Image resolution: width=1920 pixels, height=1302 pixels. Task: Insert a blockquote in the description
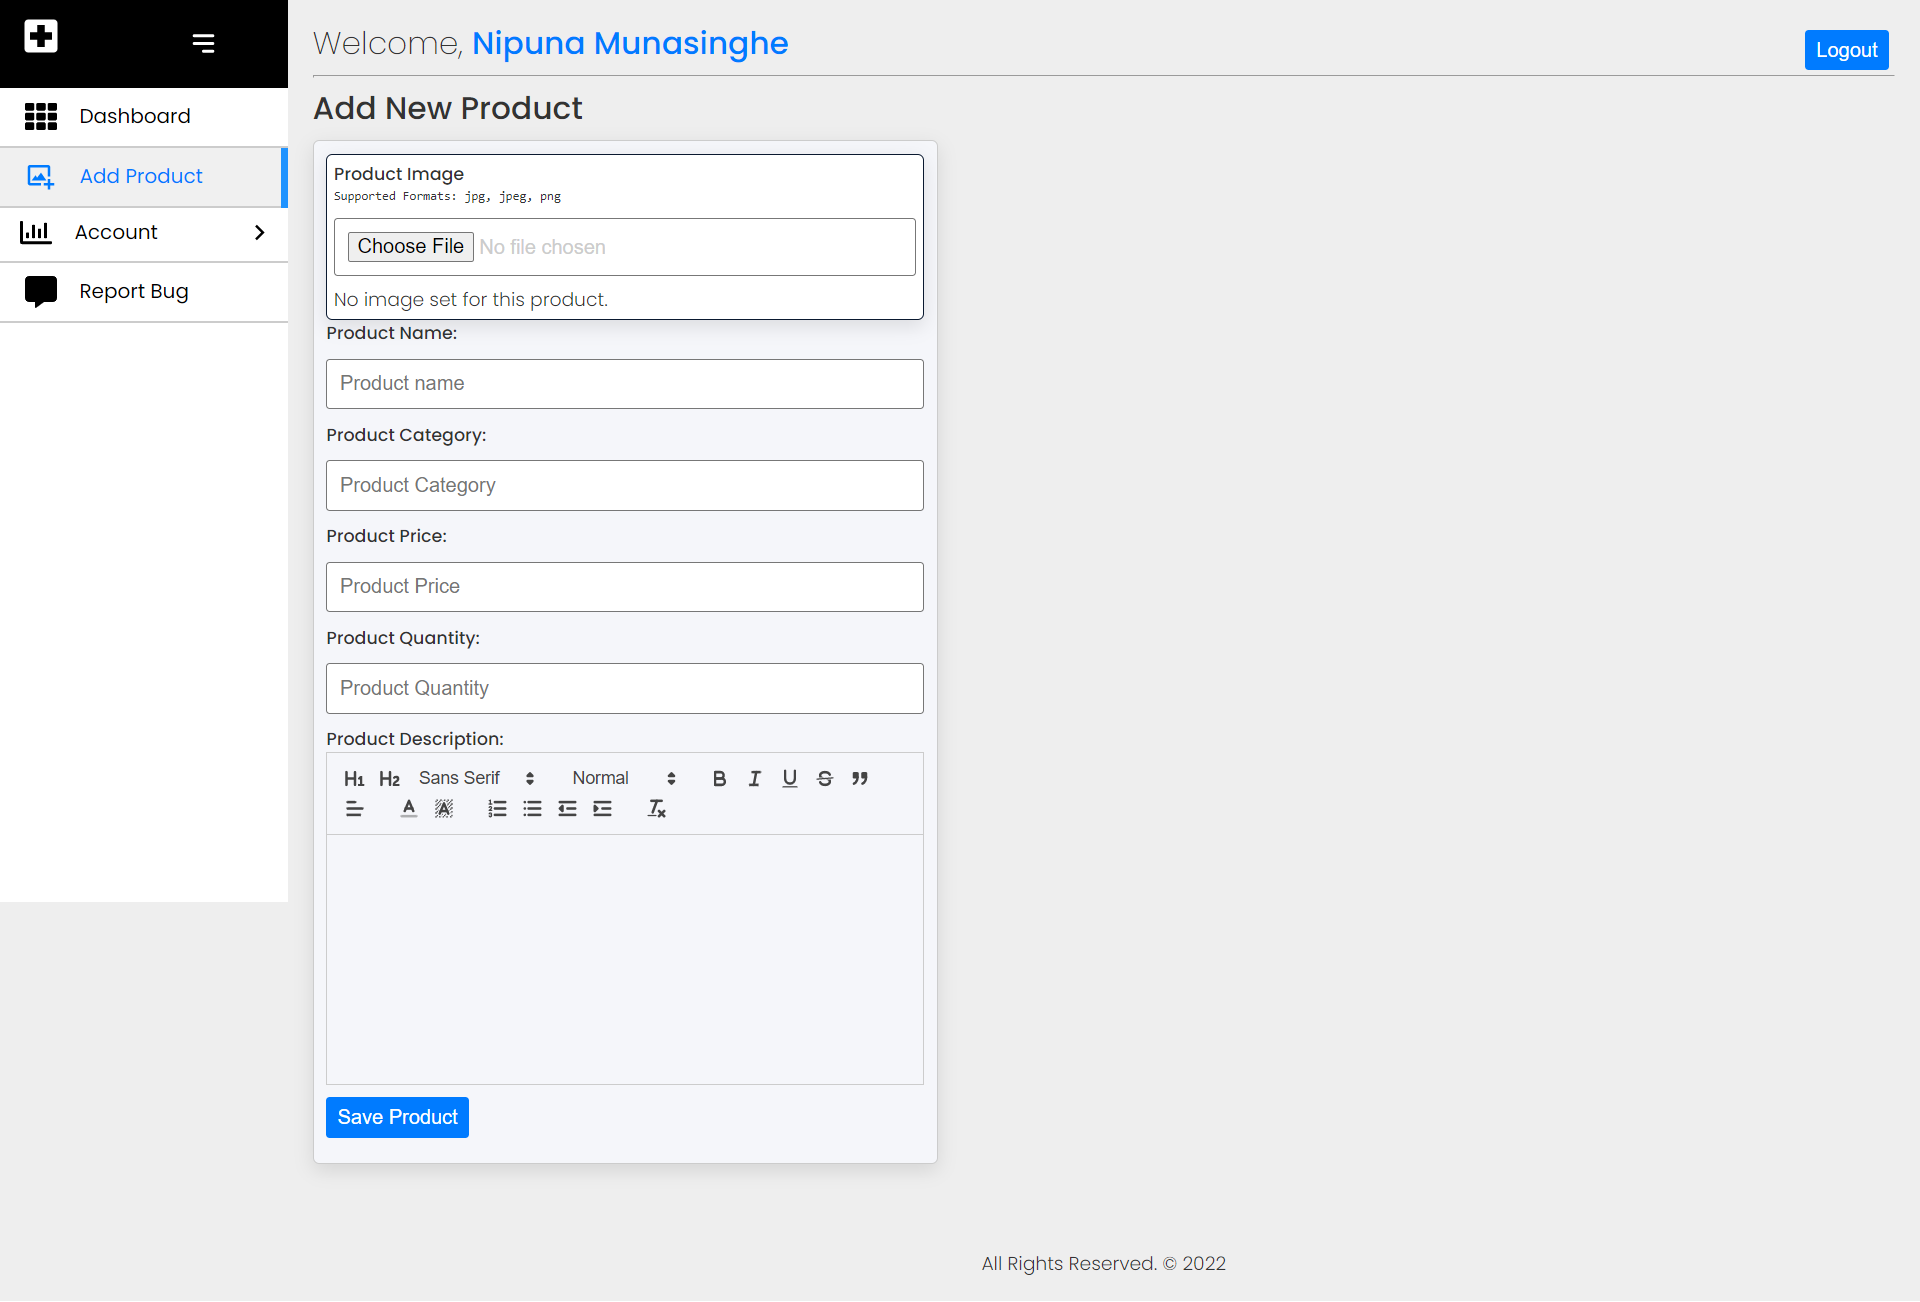860,779
